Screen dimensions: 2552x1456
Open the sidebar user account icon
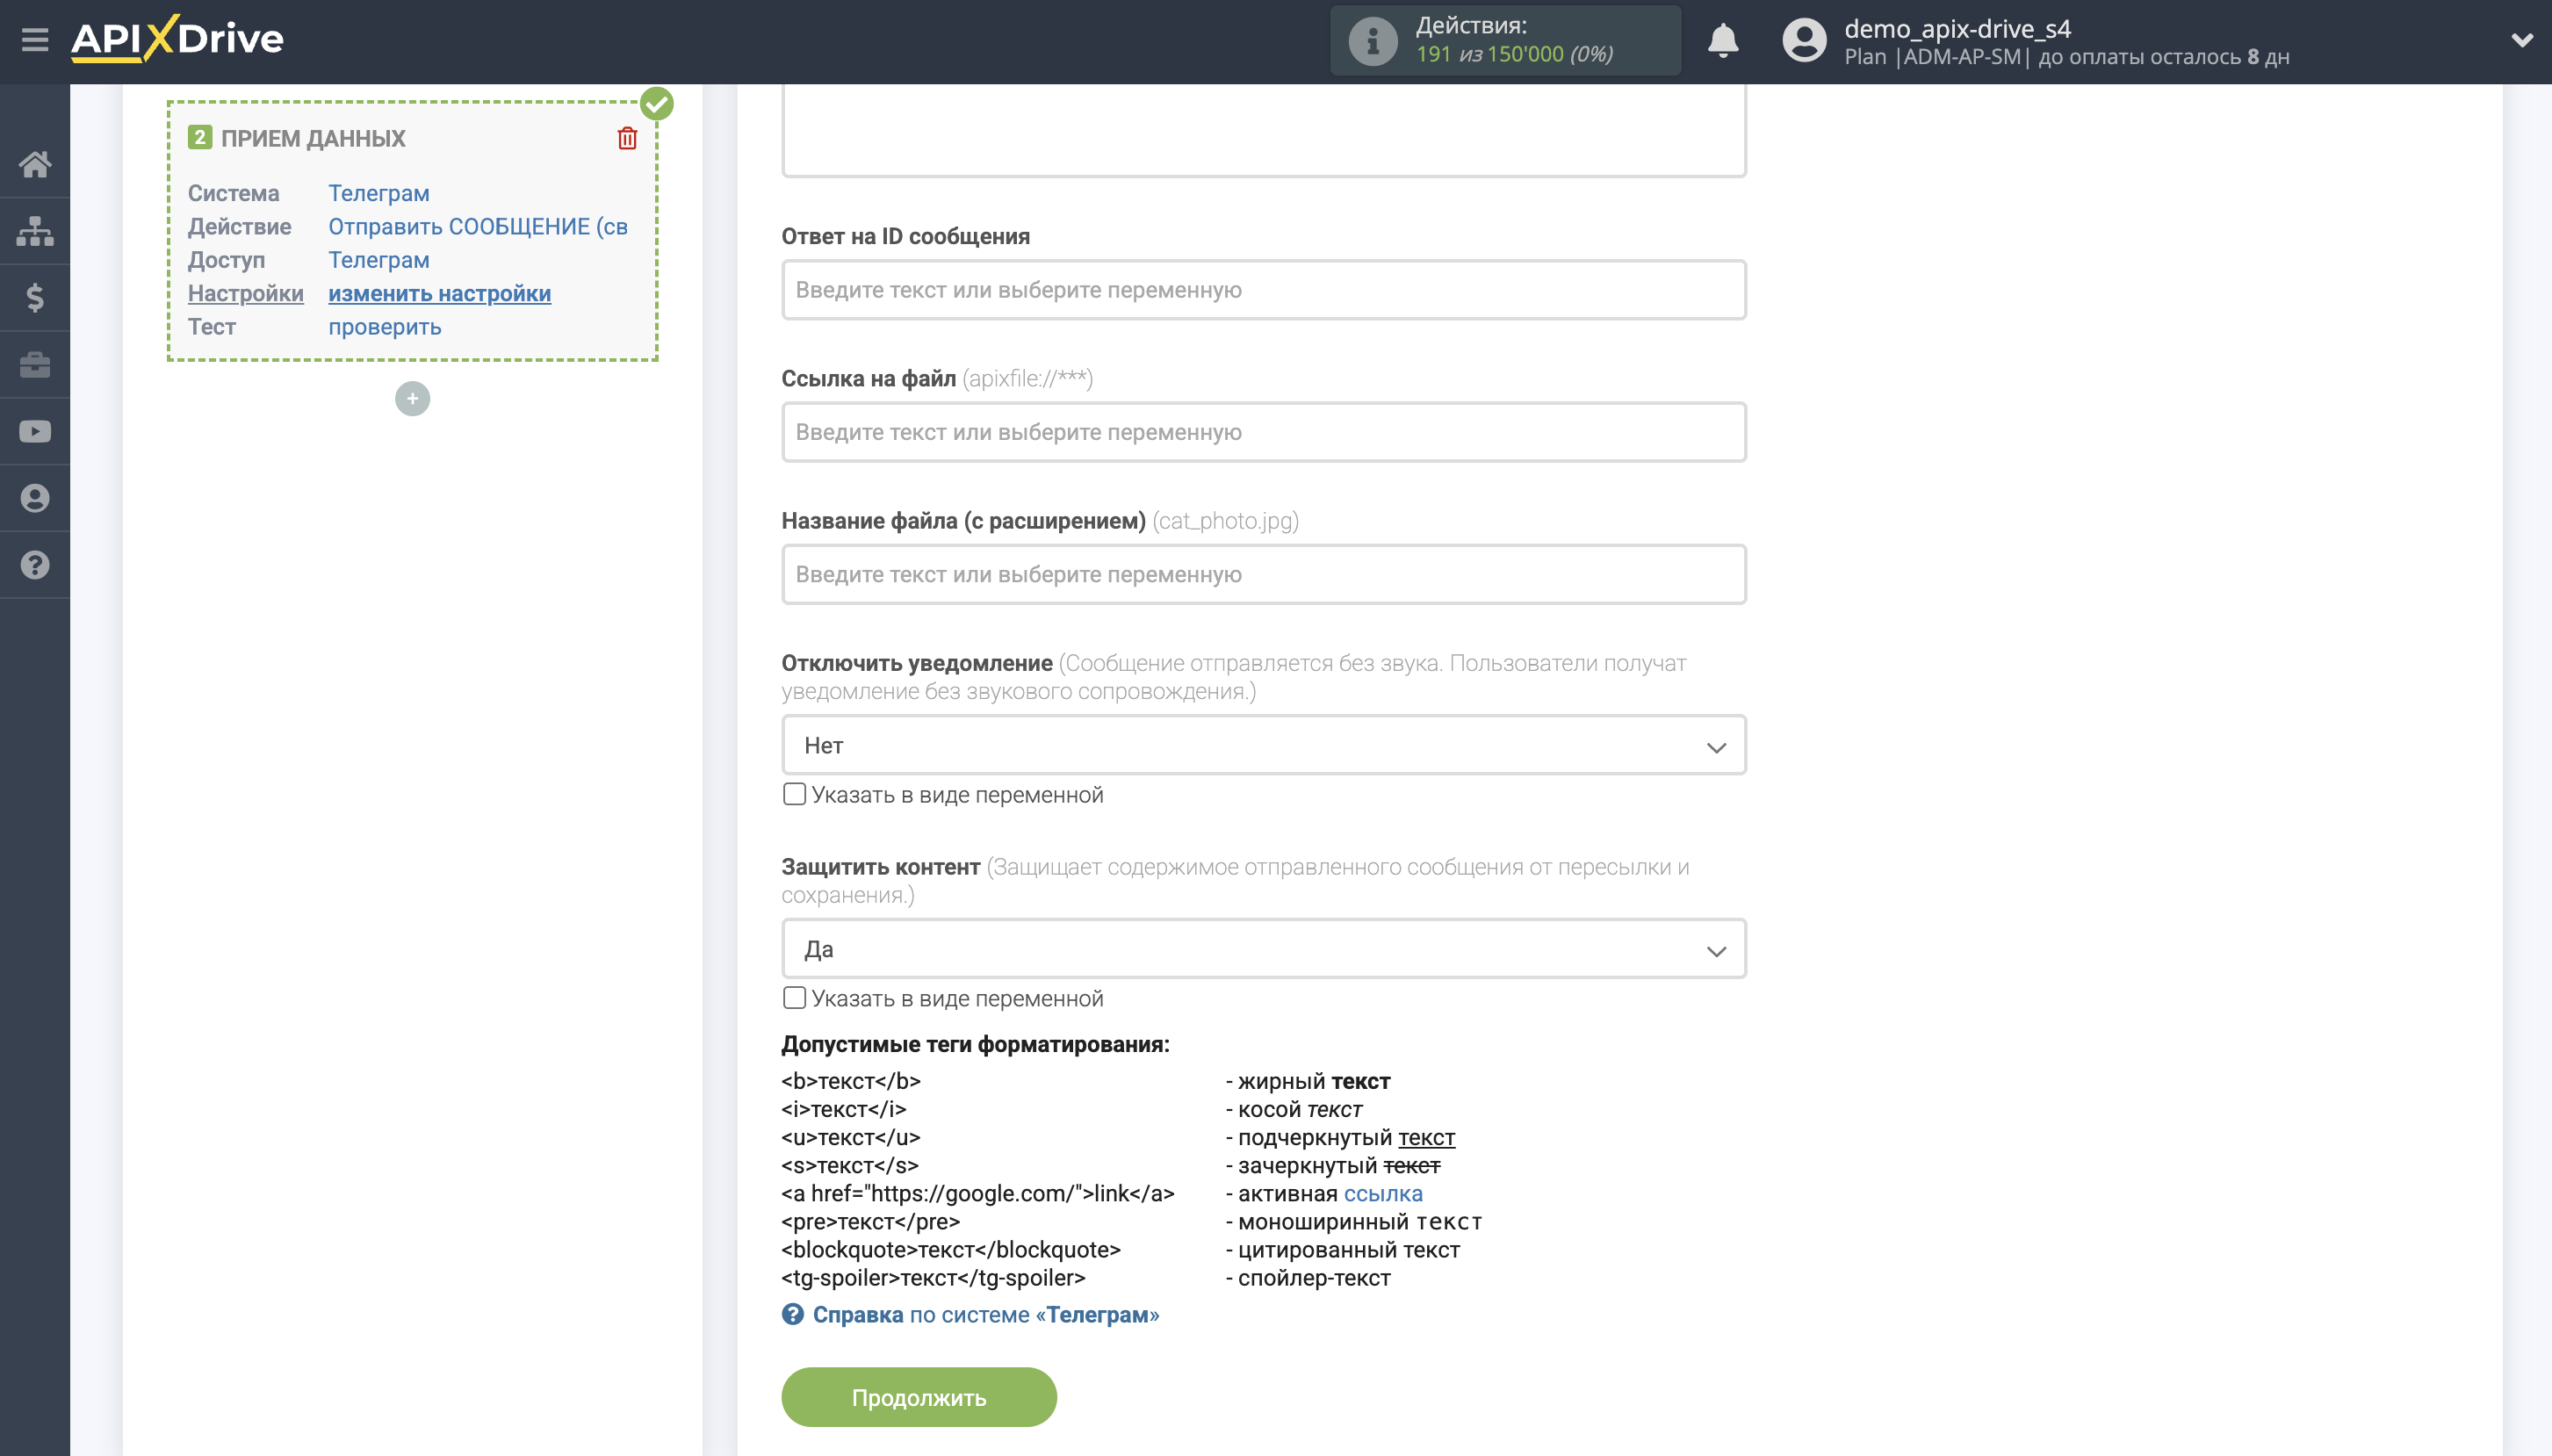point(35,498)
